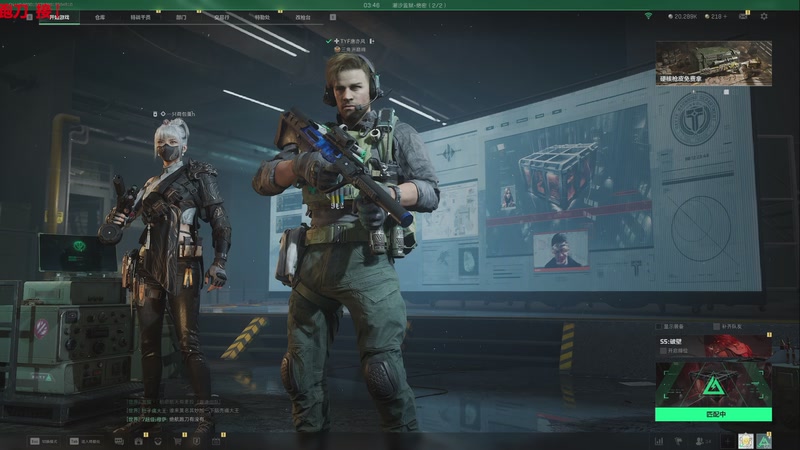Open the S5:破壁 season card
The height and width of the screenshot is (450, 800).
713,346
